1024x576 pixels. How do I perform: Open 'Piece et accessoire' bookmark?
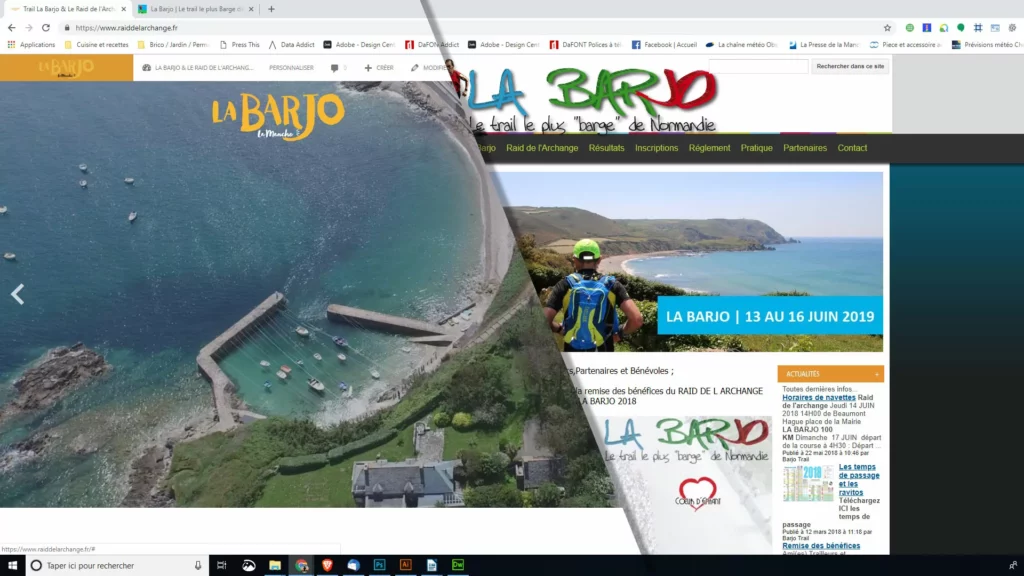[905, 45]
